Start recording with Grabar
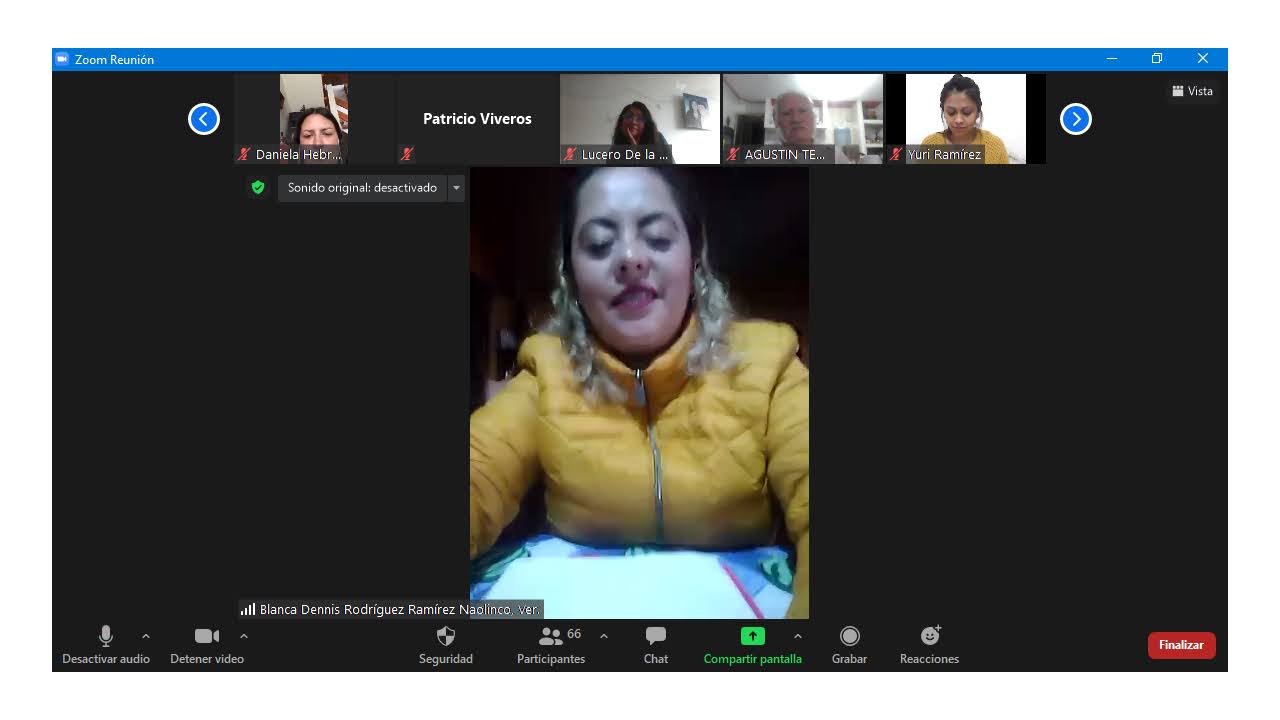 (x=850, y=645)
